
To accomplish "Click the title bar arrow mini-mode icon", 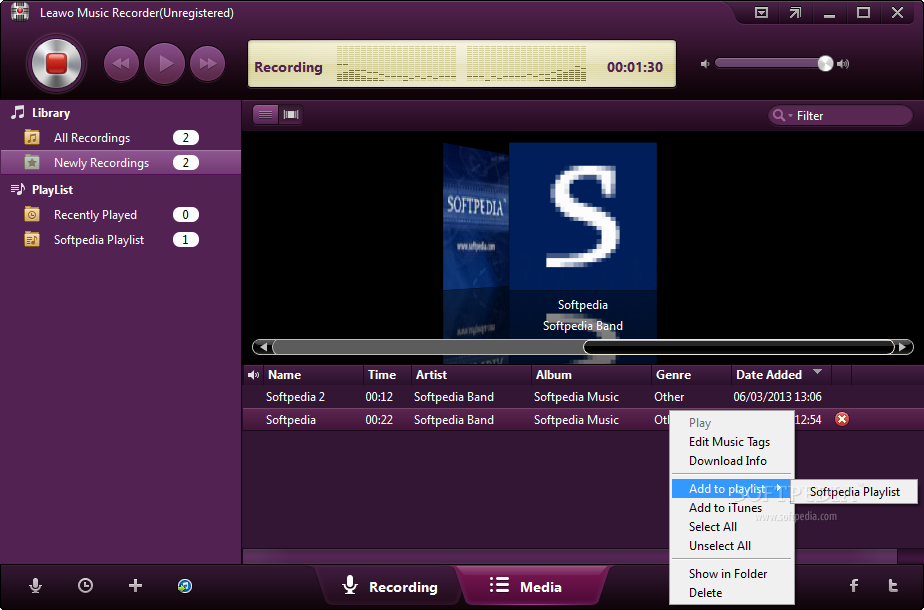I will click(796, 12).
